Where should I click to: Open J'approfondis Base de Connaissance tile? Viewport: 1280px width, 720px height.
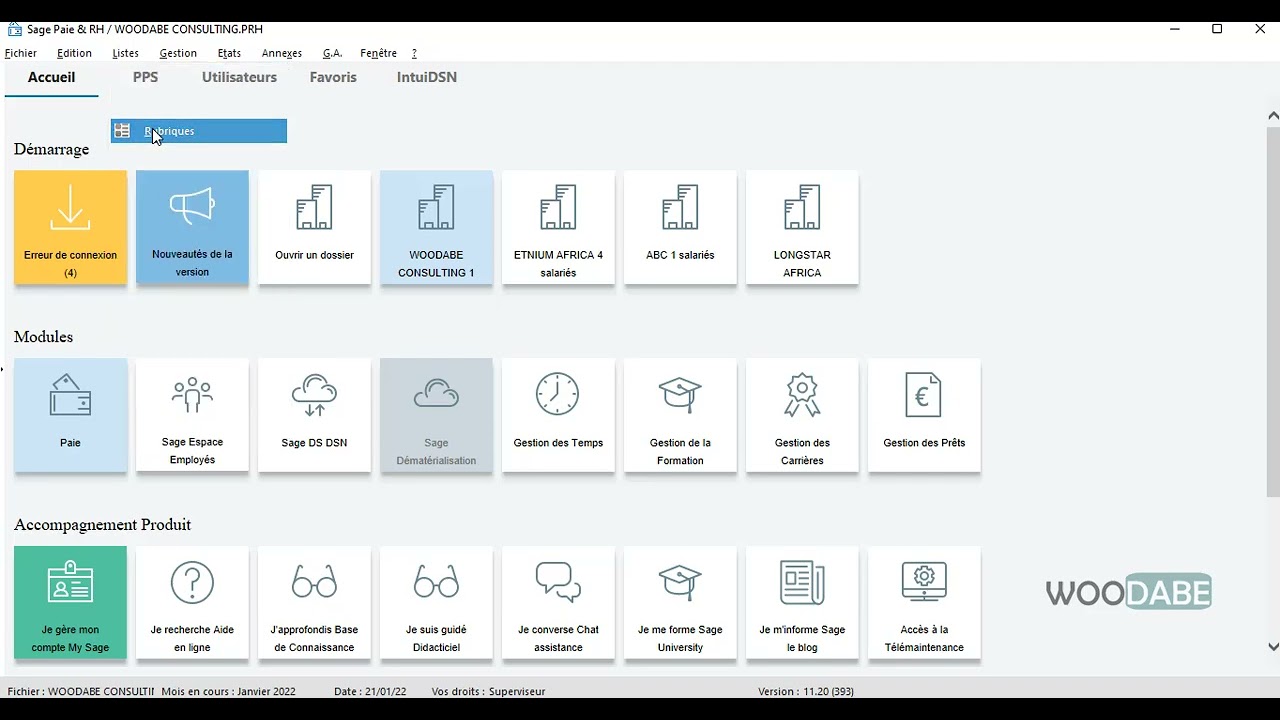click(x=314, y=603)
